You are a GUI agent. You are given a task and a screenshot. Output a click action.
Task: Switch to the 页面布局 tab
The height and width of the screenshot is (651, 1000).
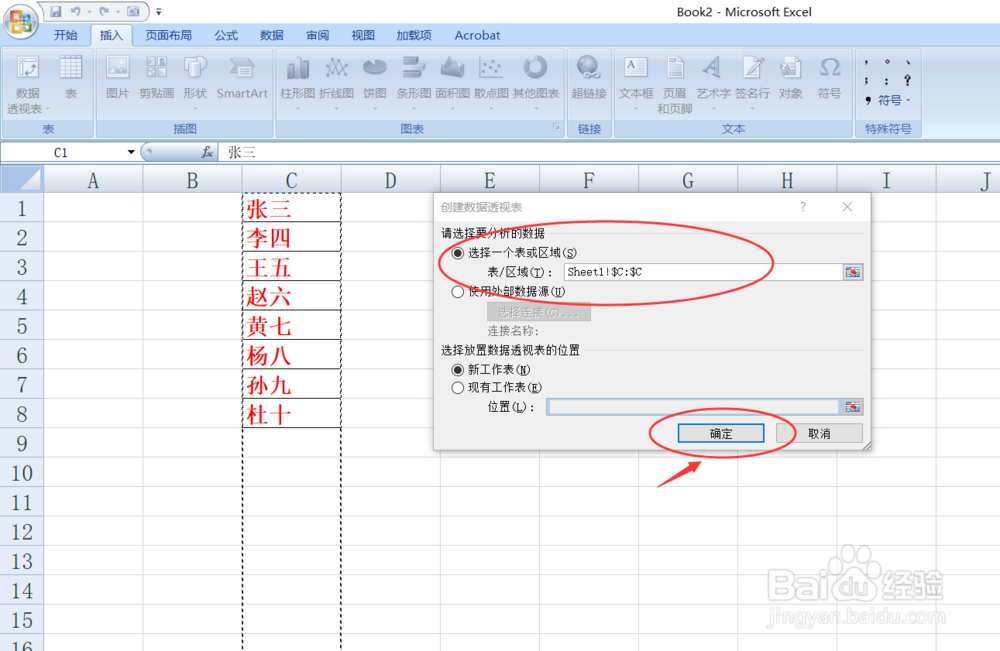[x=168, y=35]
